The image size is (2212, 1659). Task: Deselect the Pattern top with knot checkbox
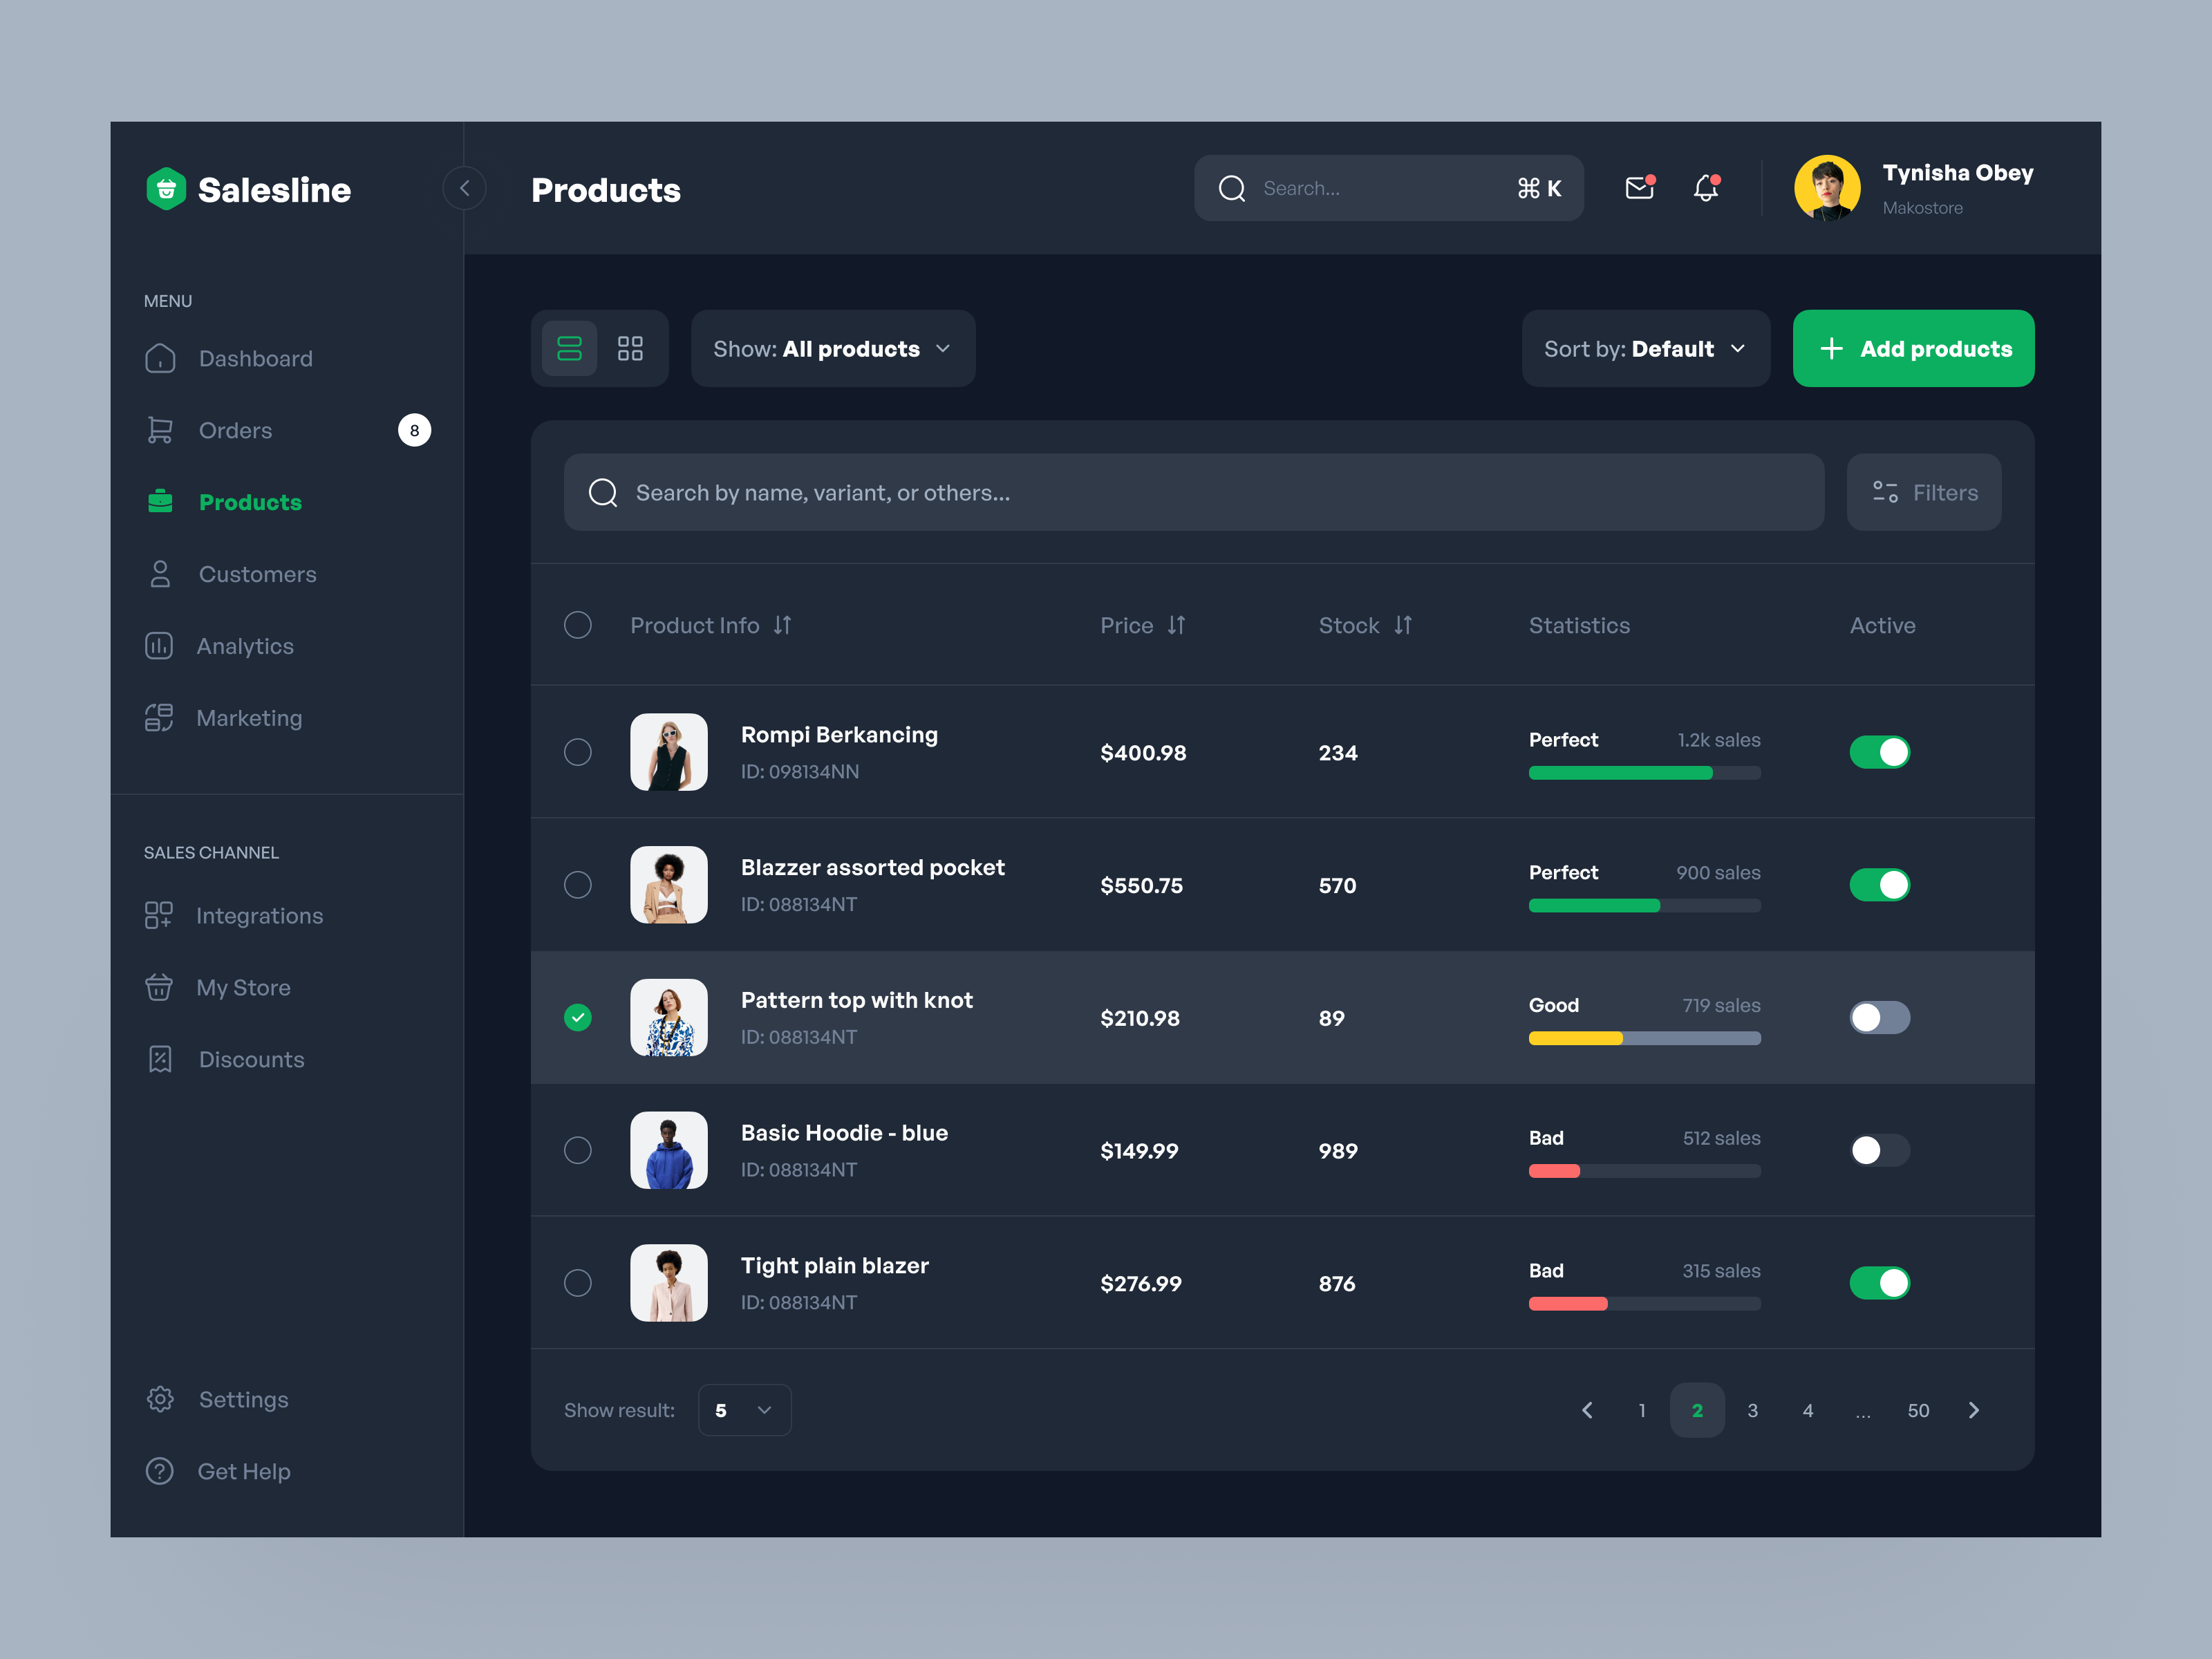(578, 1017)
